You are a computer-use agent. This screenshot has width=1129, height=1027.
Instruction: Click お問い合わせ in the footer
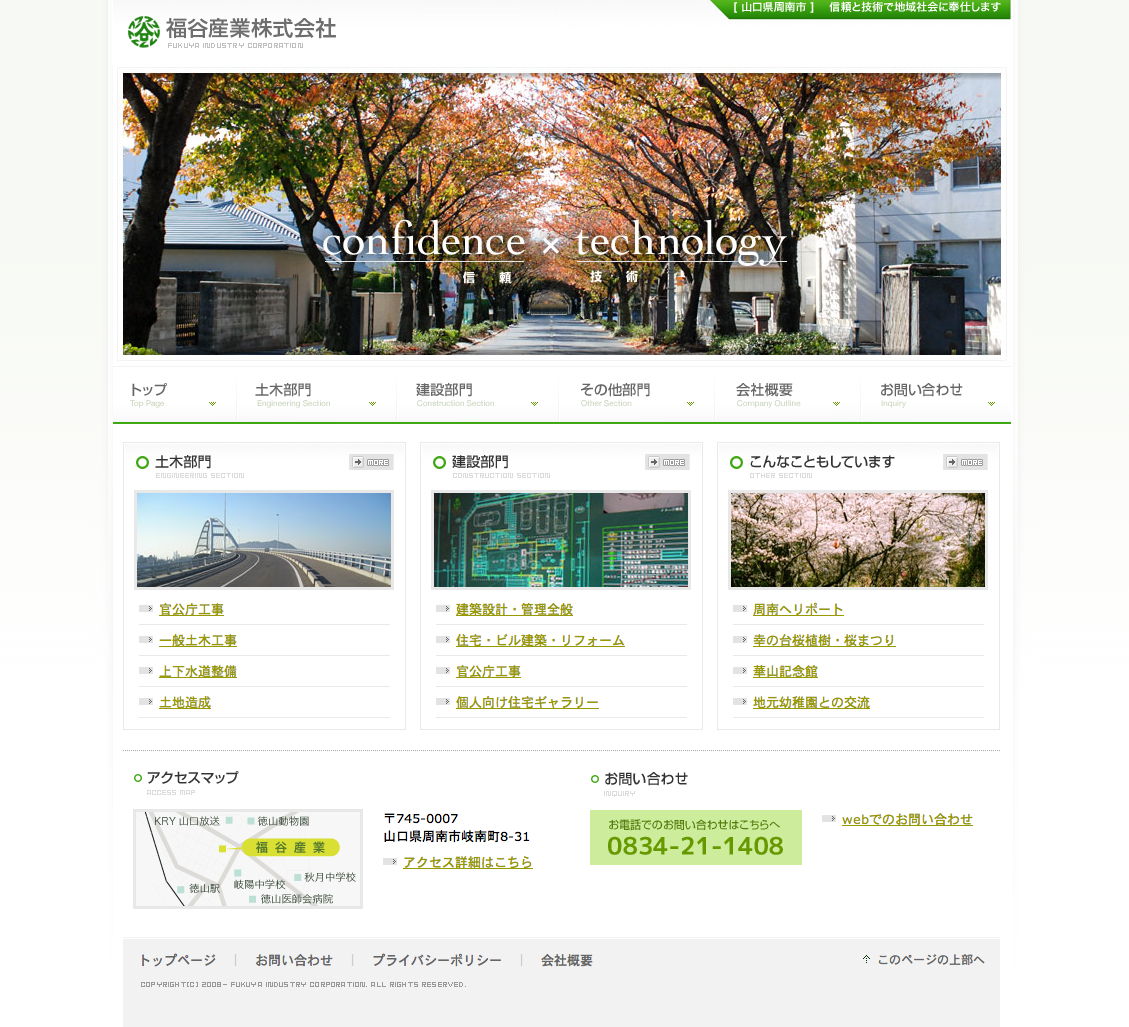click(294, 960)
